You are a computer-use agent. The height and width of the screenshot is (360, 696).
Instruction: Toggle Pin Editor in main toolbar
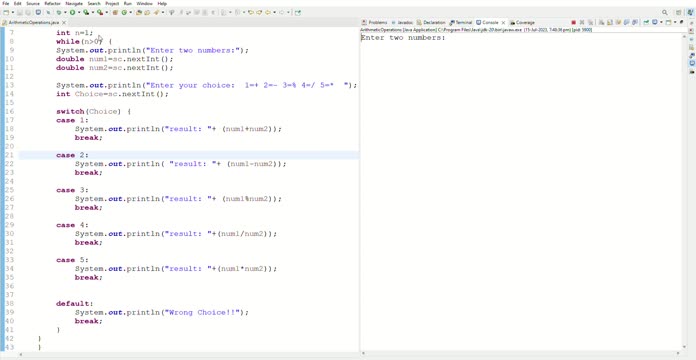(x=298, y=12)
